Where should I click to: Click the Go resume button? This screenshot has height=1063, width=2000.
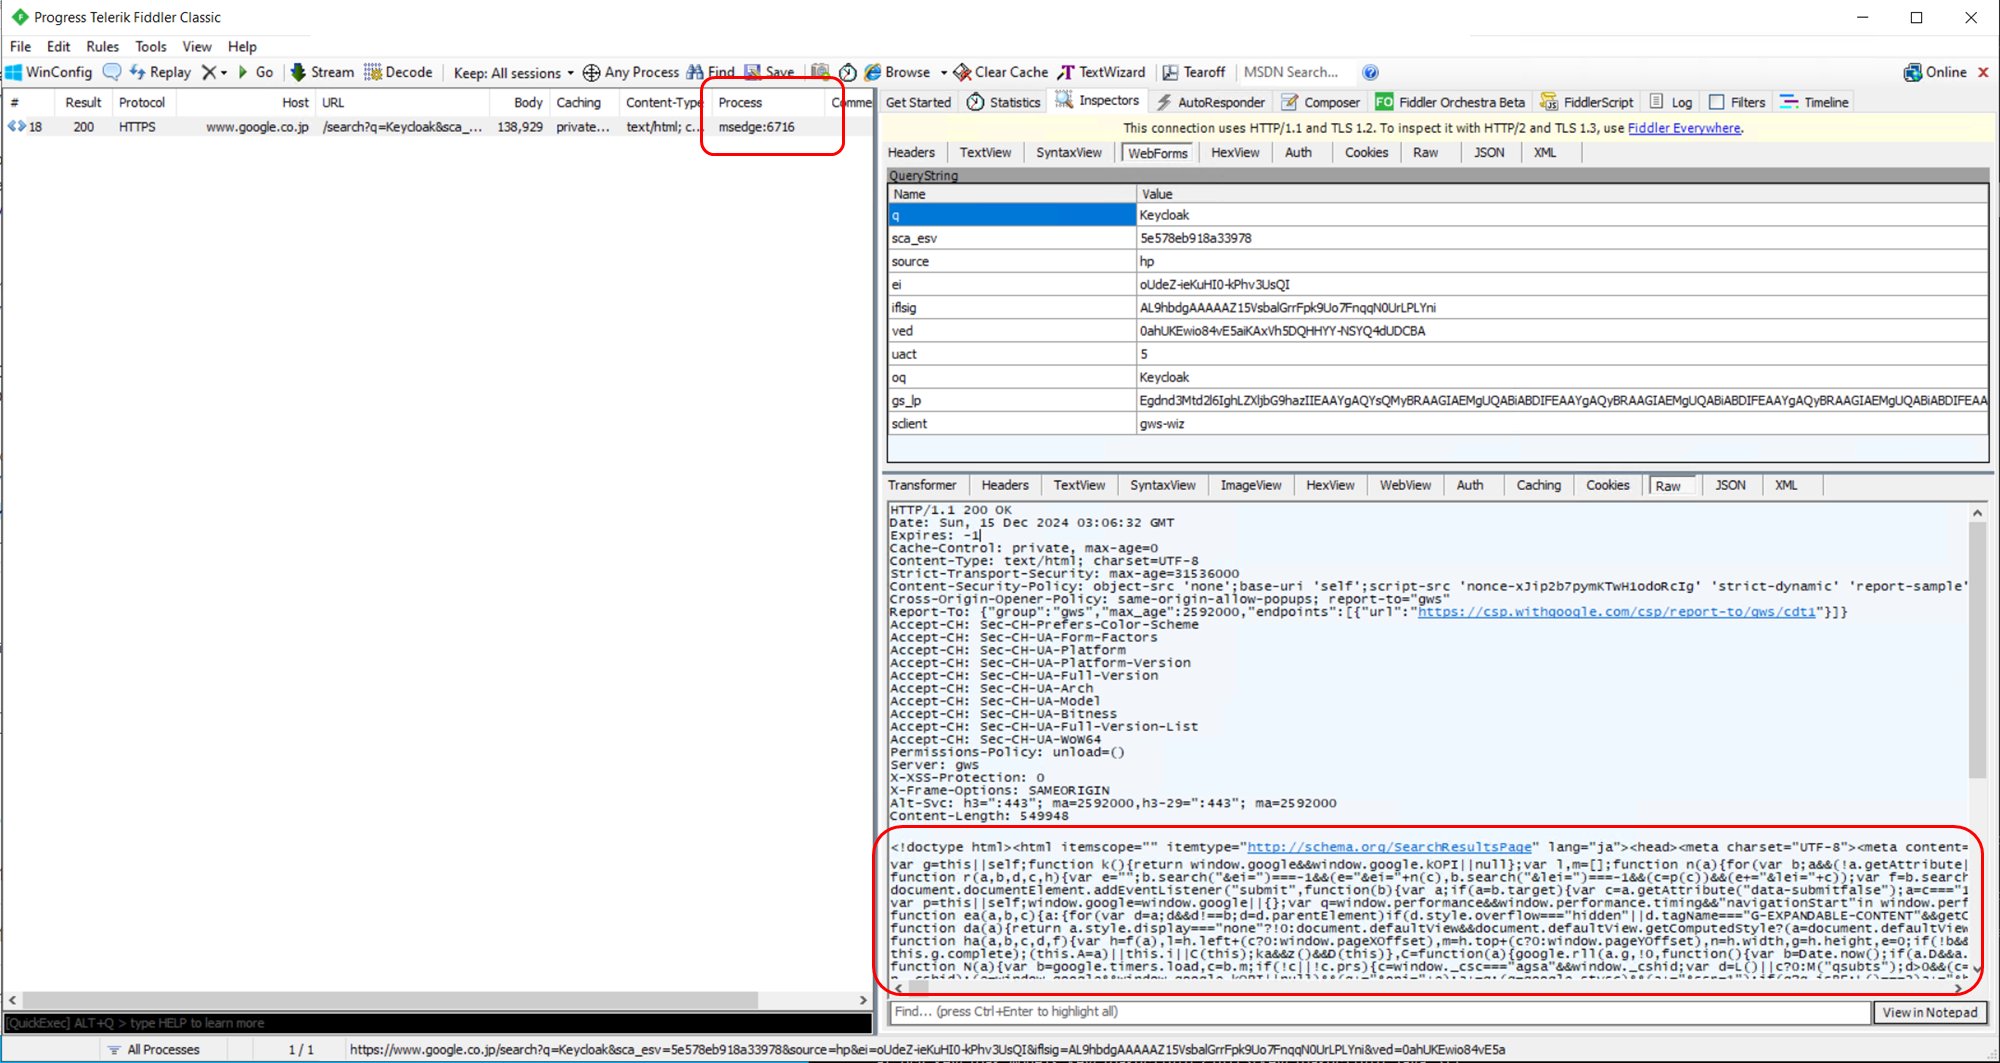pyautogui.click(x=255, y=72)
